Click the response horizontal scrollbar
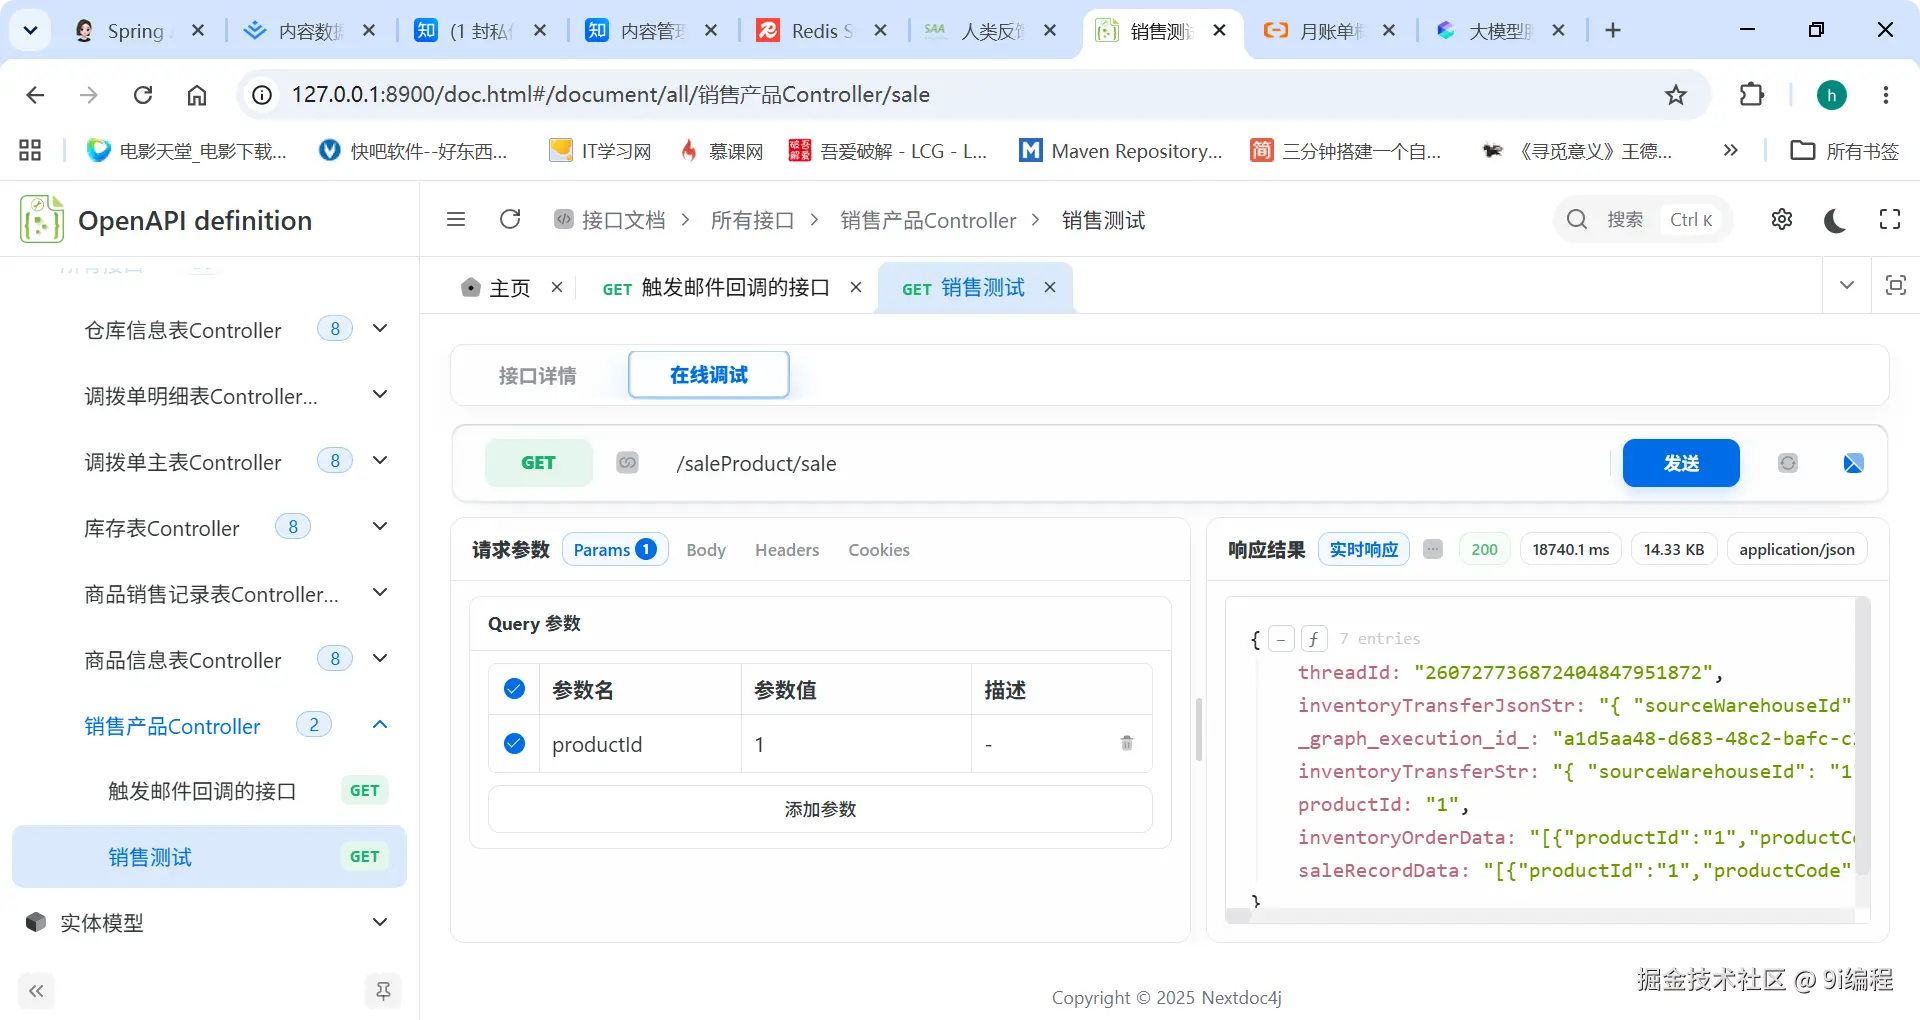The width and height of the screenshot is (1920, 1020). (x=1238, y=915)
